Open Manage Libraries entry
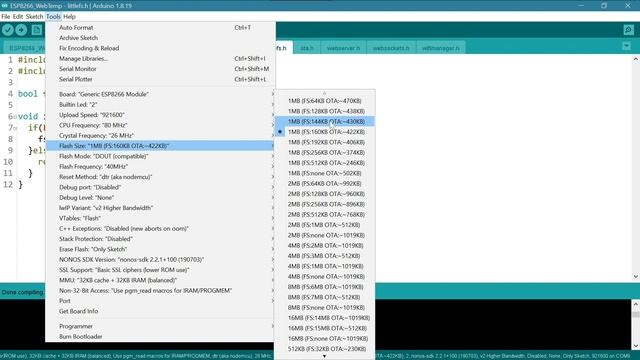The height and width of the screenshot is (360, 640). [x=160, y=59]
